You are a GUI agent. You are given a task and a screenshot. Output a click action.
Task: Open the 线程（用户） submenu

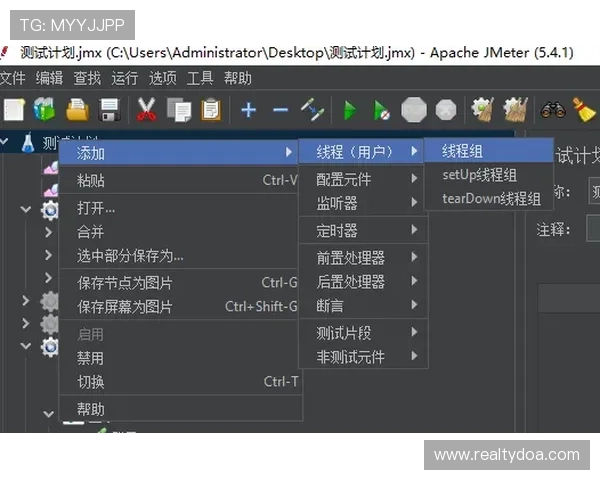point(362,152)
